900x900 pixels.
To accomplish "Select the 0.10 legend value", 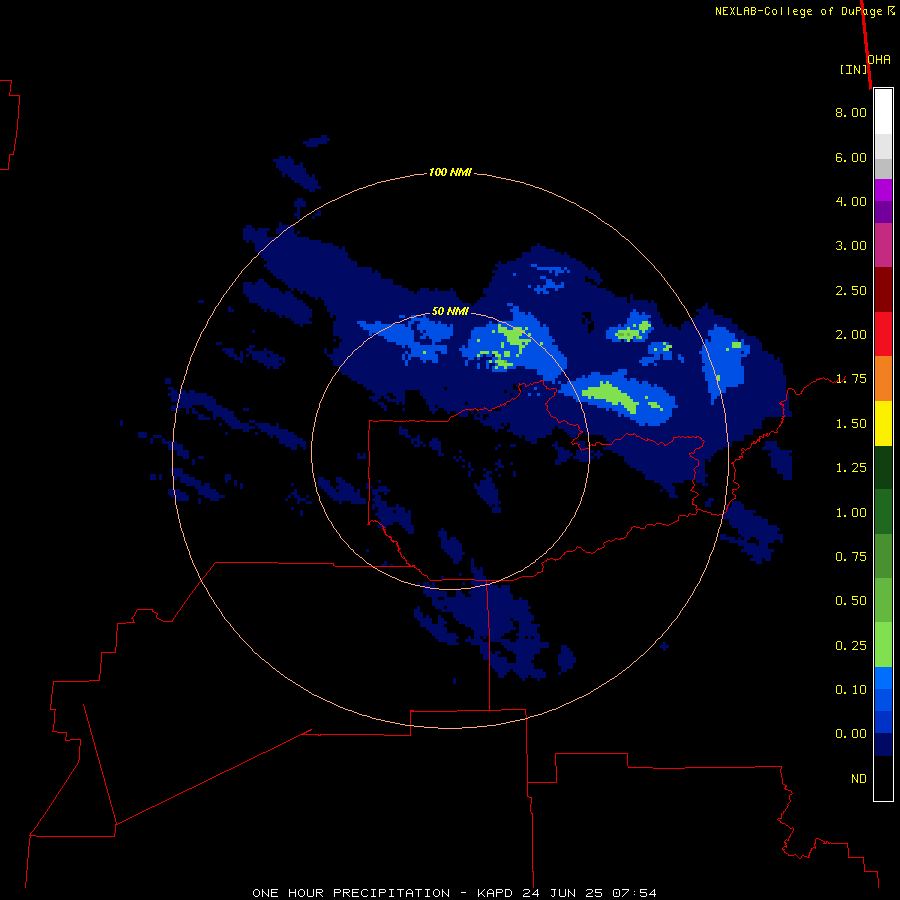I will coord(851,690).
